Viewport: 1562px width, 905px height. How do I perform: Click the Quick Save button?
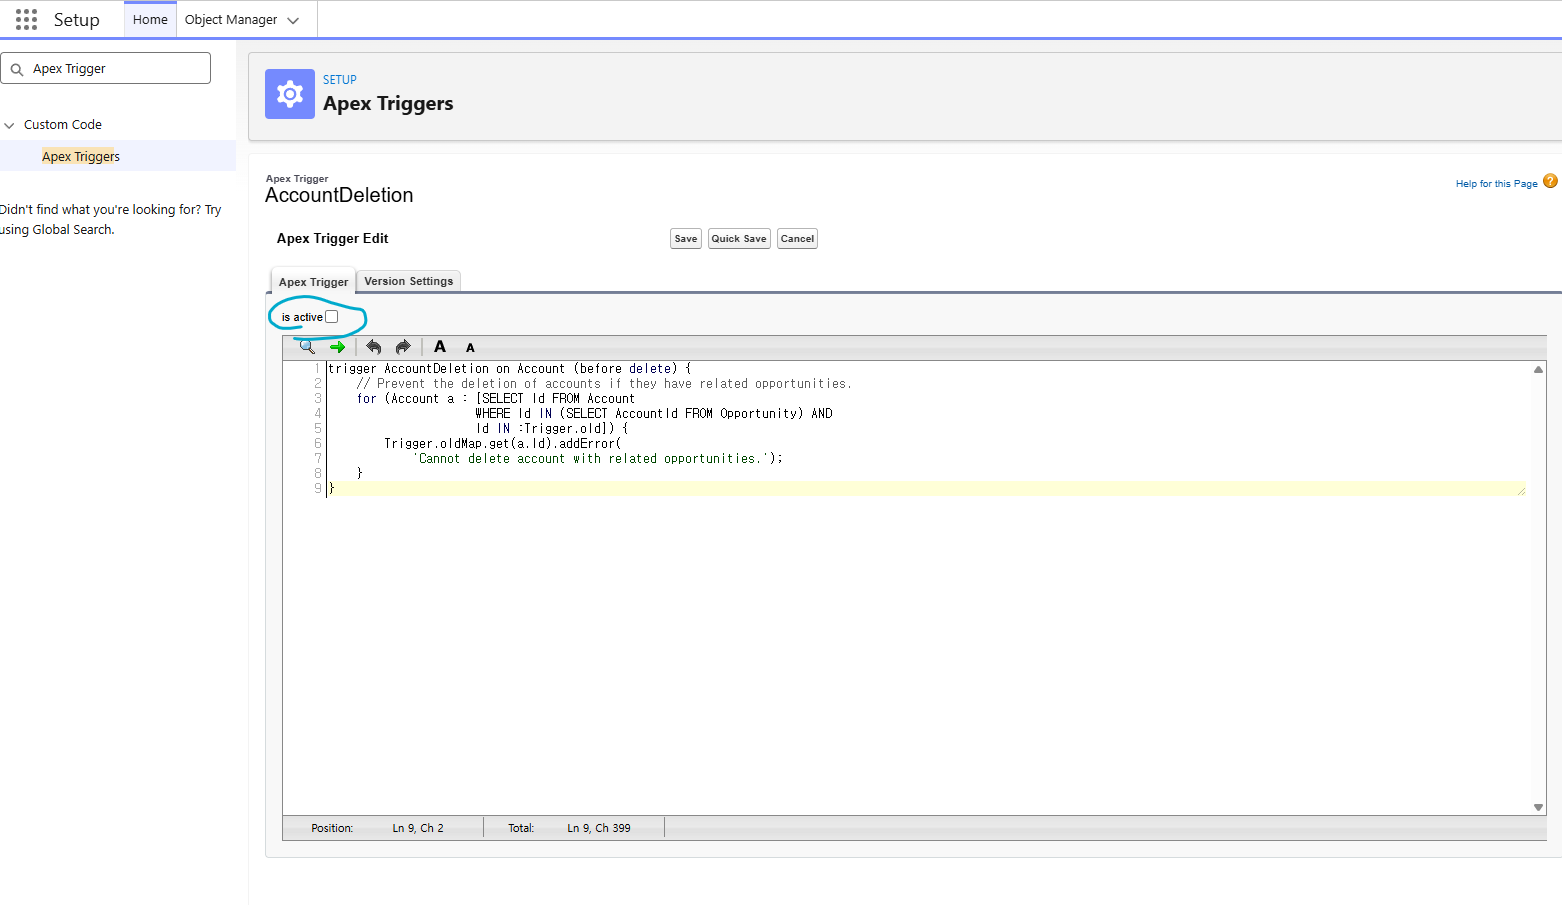(x=739, y=239)
